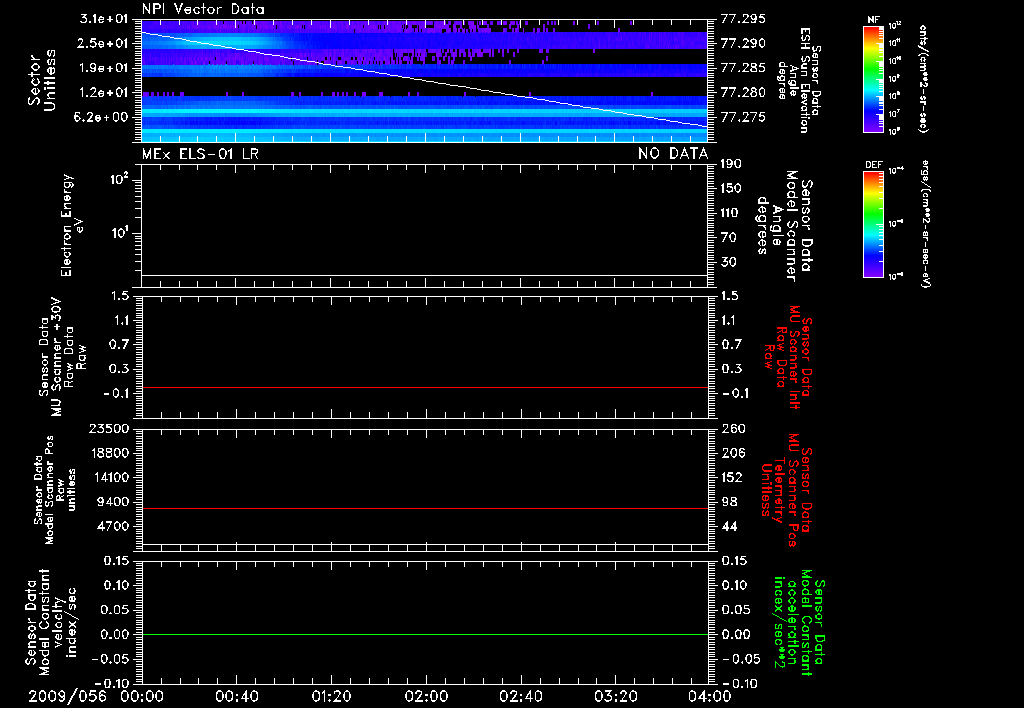
Task: Select the 77.275 elevation tick value
Action: click(x=743, y=118)
